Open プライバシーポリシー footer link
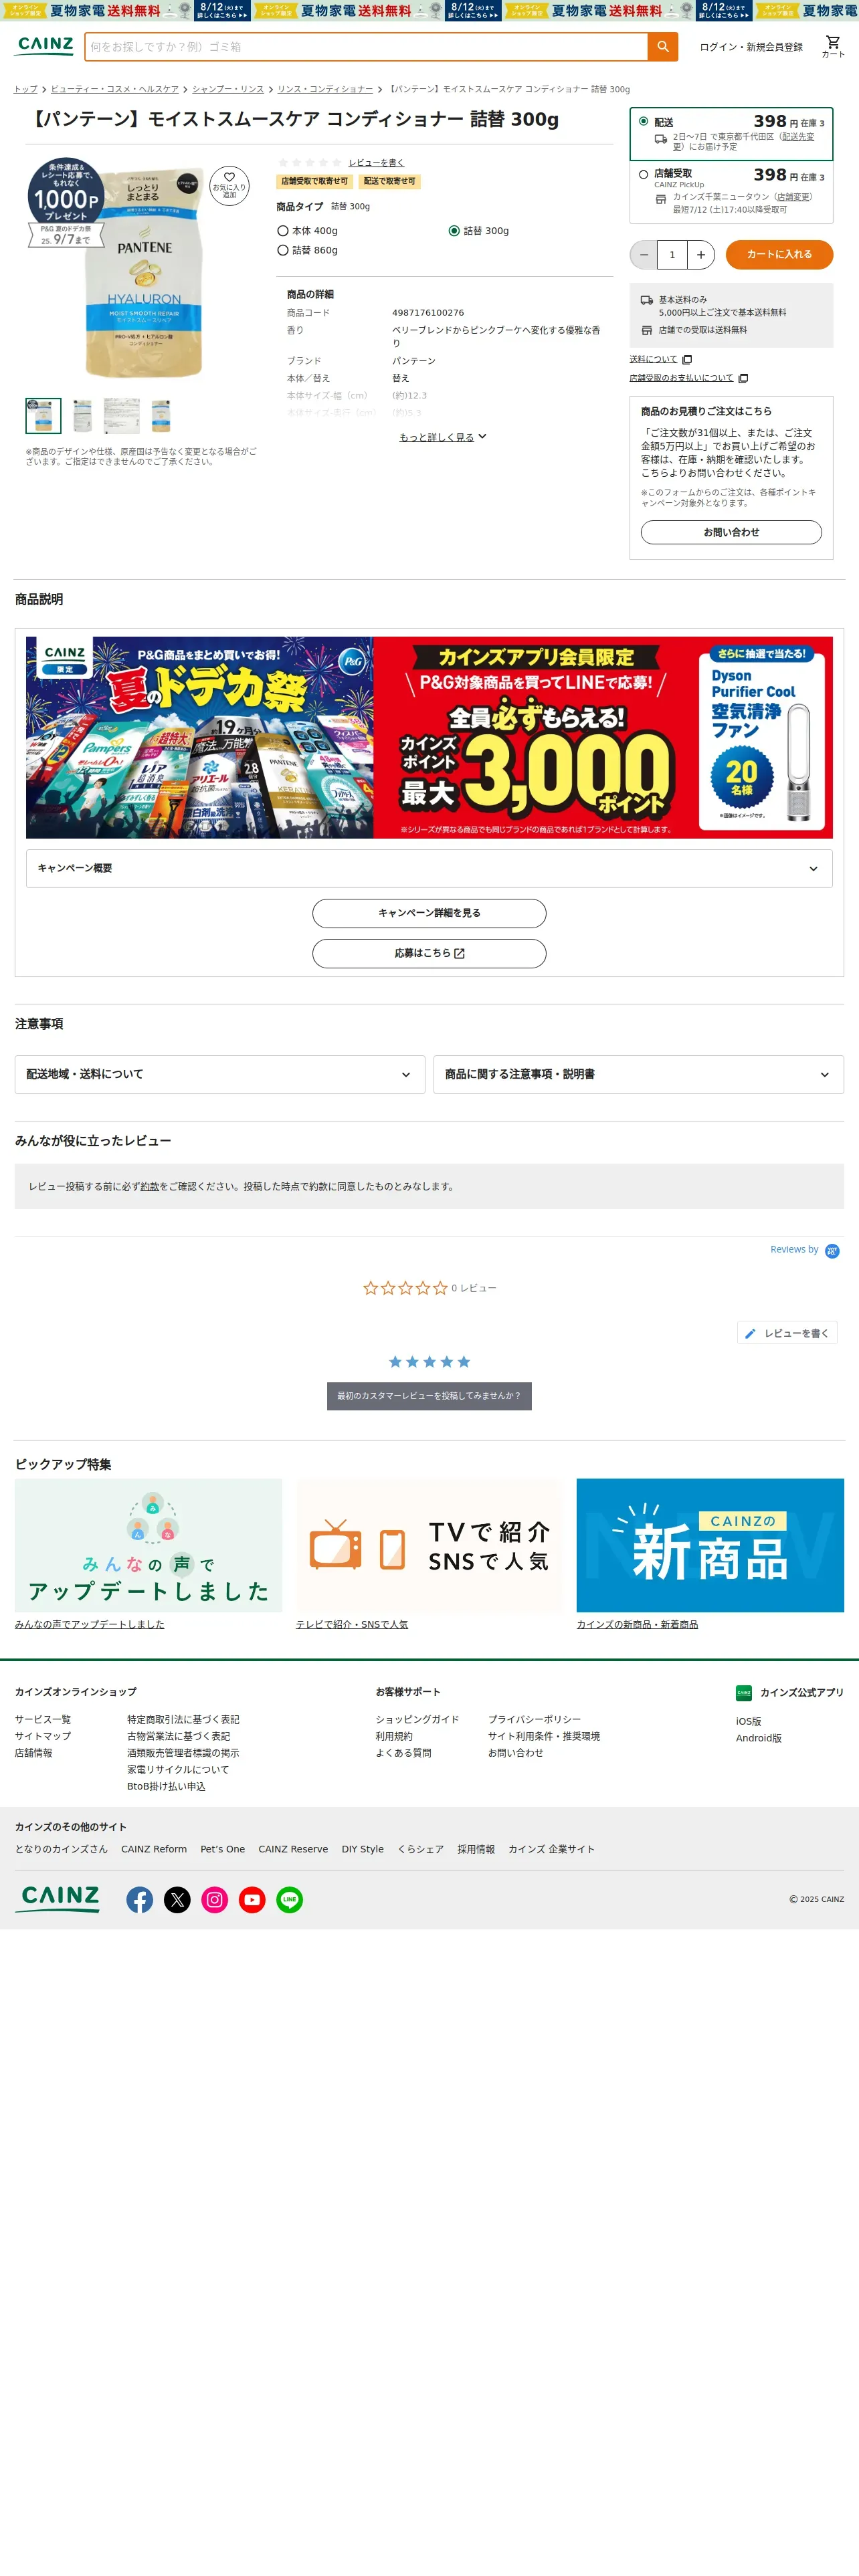859x2576 pixels. pyautogui.click(x=534, y=1720)
